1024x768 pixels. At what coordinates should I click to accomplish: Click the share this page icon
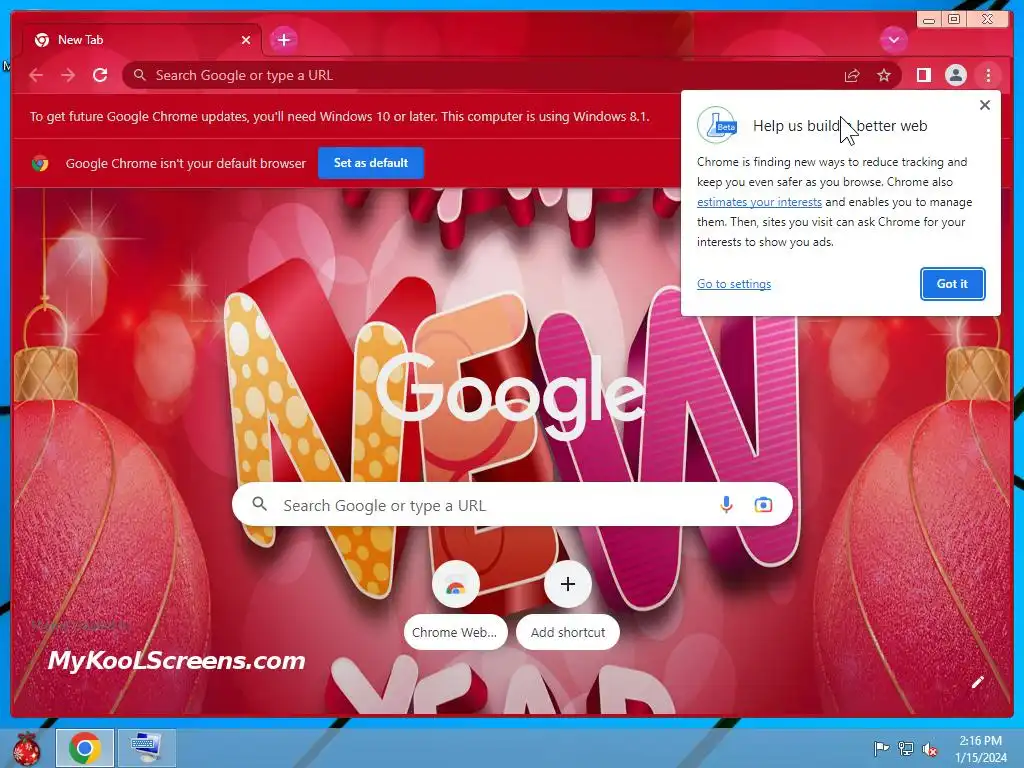pyautogui.click(x=852, y=76)
